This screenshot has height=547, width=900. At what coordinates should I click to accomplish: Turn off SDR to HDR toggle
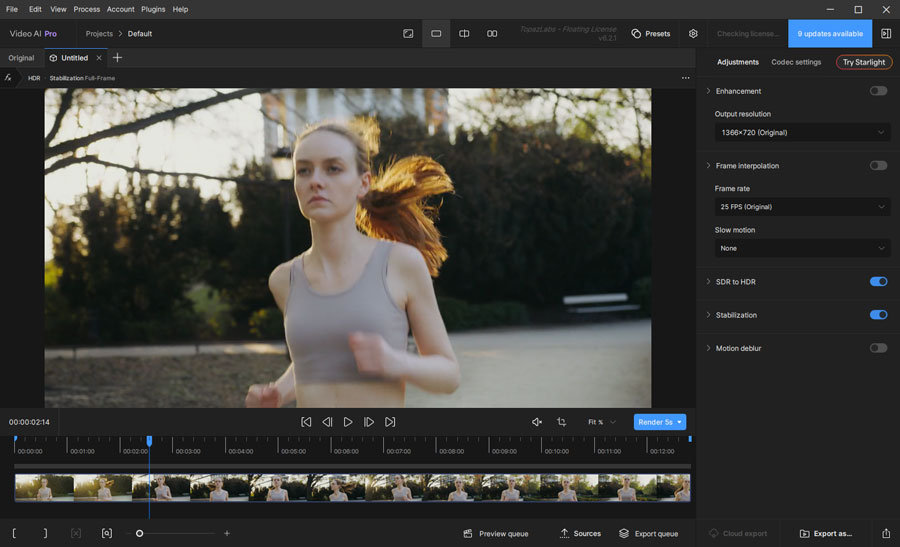[878, 281]
